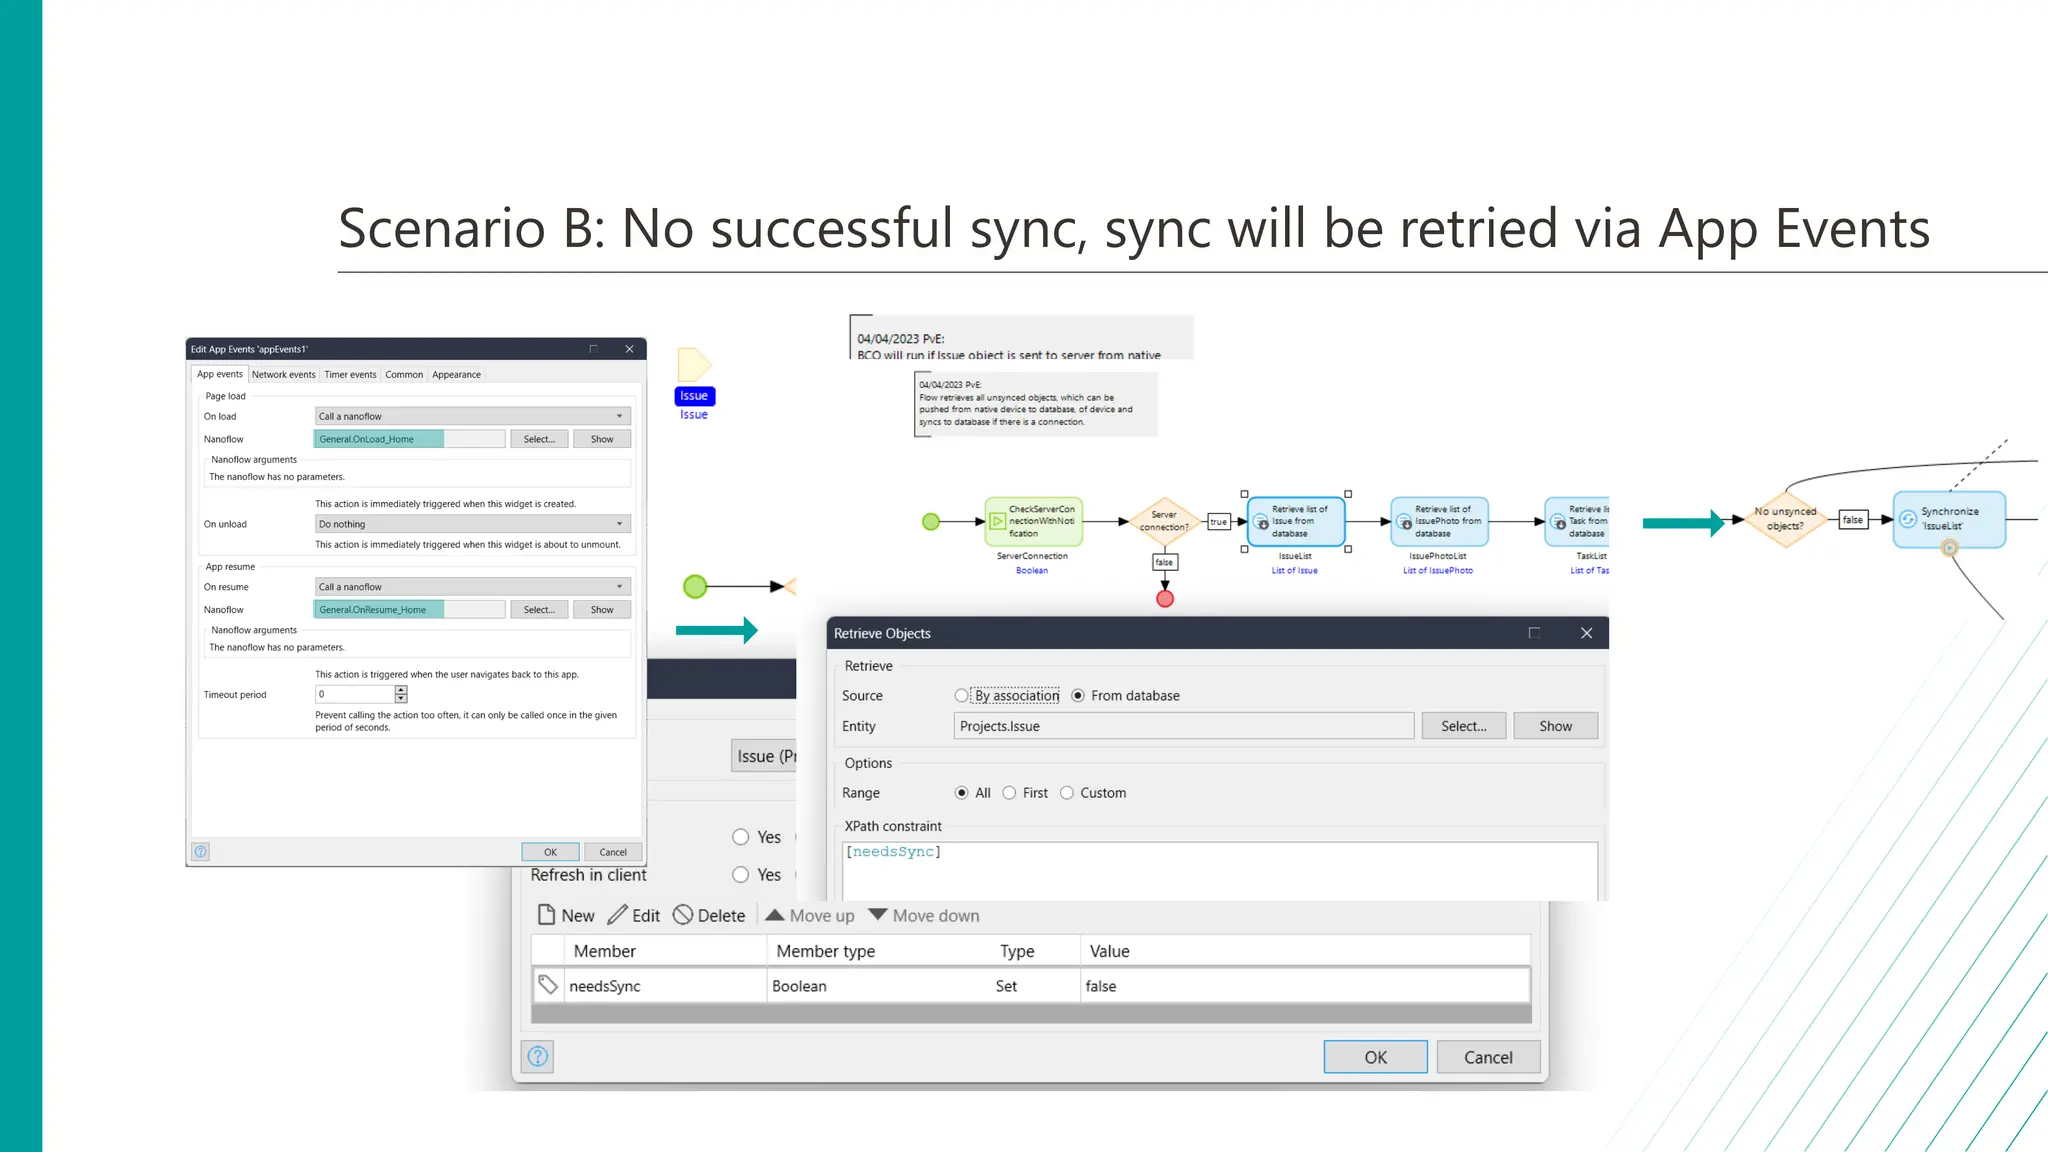The height and width of the screenshot is (1152, 2048).
Task: Click the Issue parameter icon
Action: point(693,365)
